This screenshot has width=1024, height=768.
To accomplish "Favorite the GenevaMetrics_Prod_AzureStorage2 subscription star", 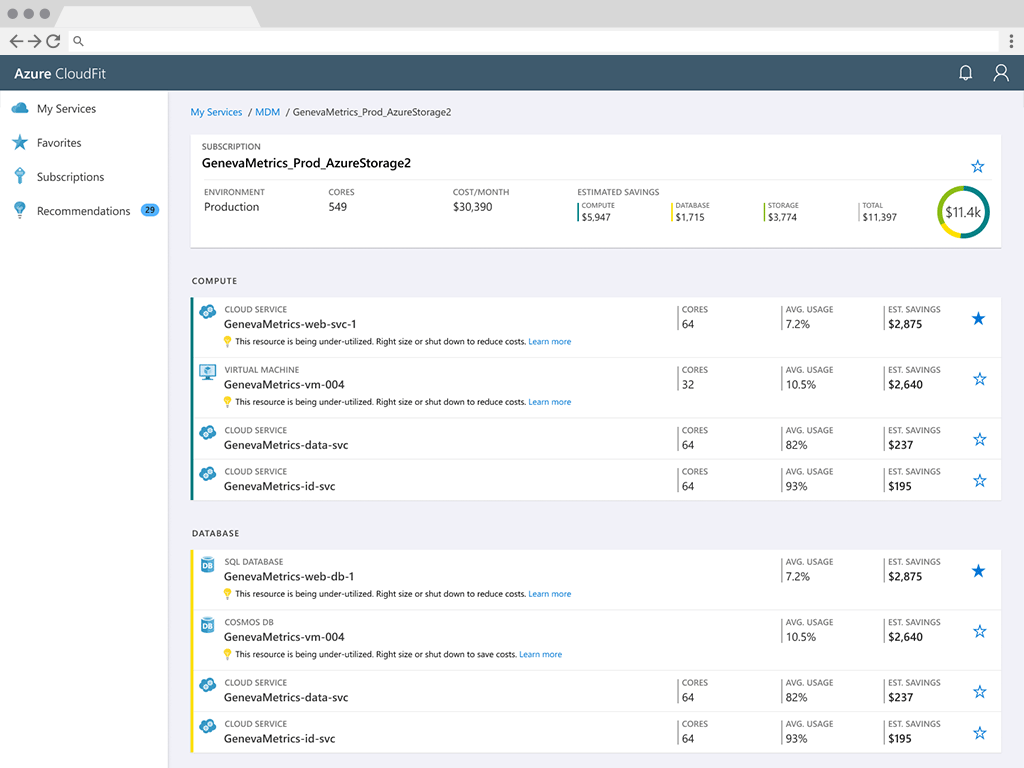I will [x=977, y=166].
